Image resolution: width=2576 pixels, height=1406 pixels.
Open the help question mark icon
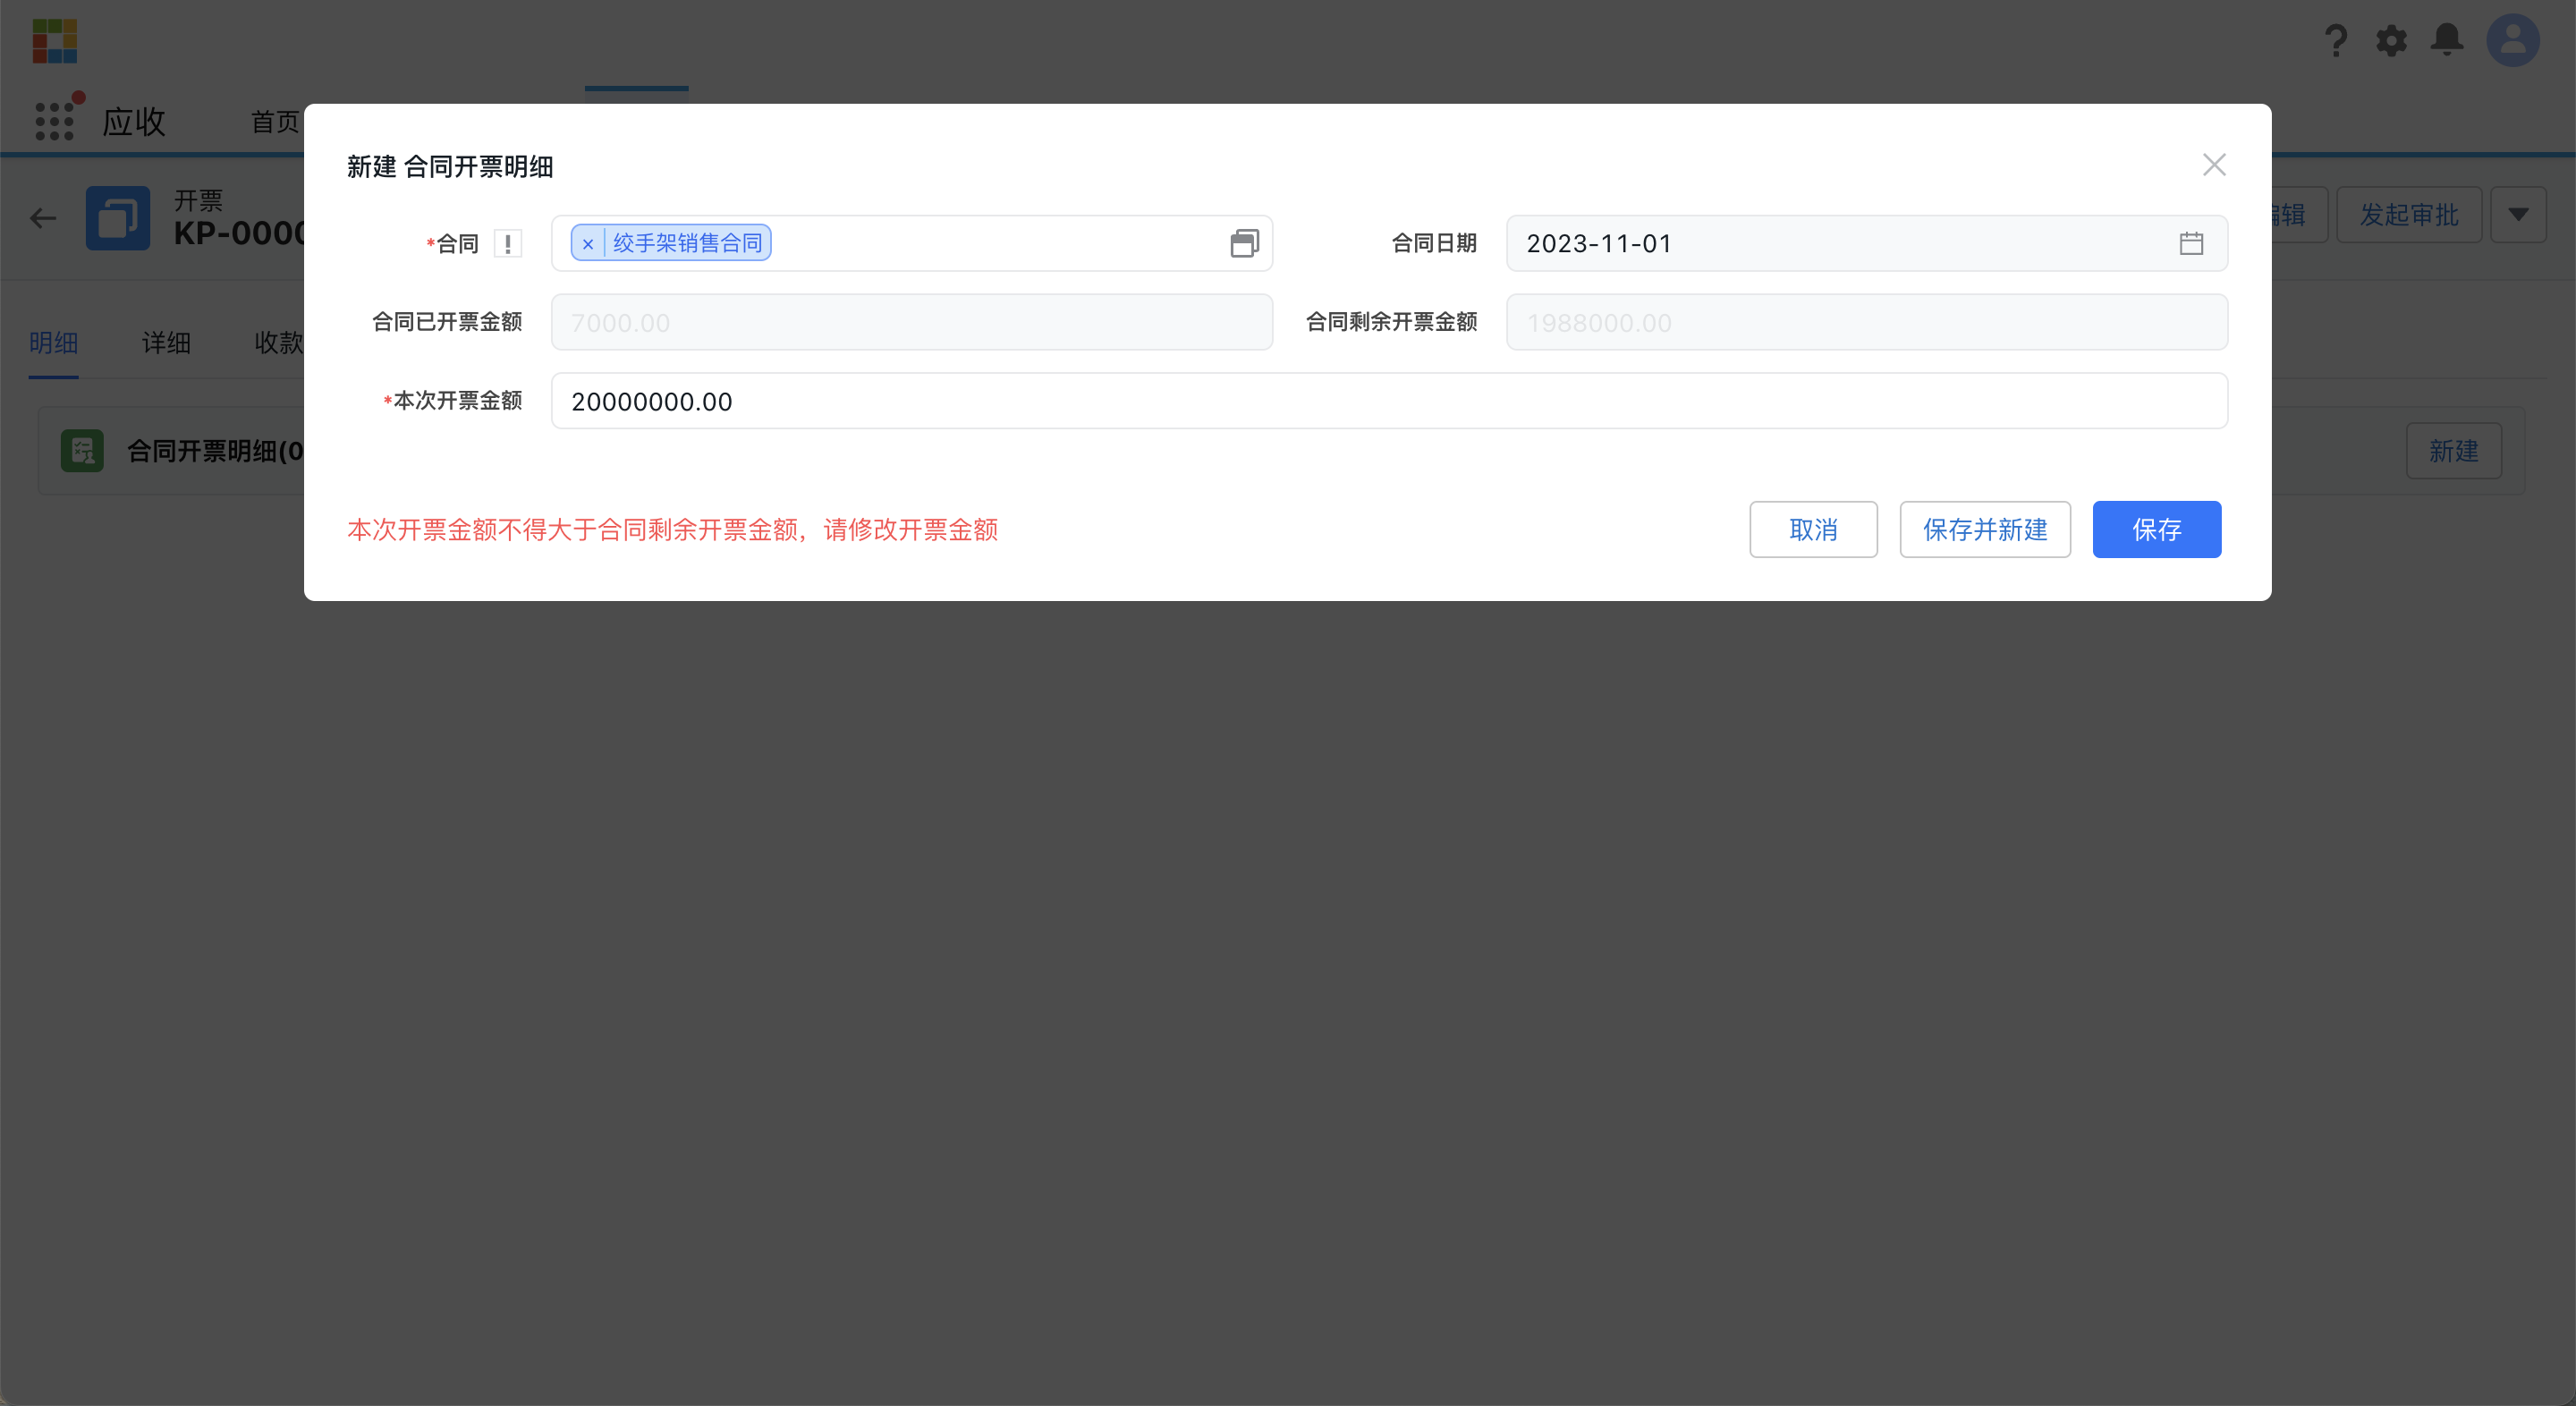tap(2336, 41)
